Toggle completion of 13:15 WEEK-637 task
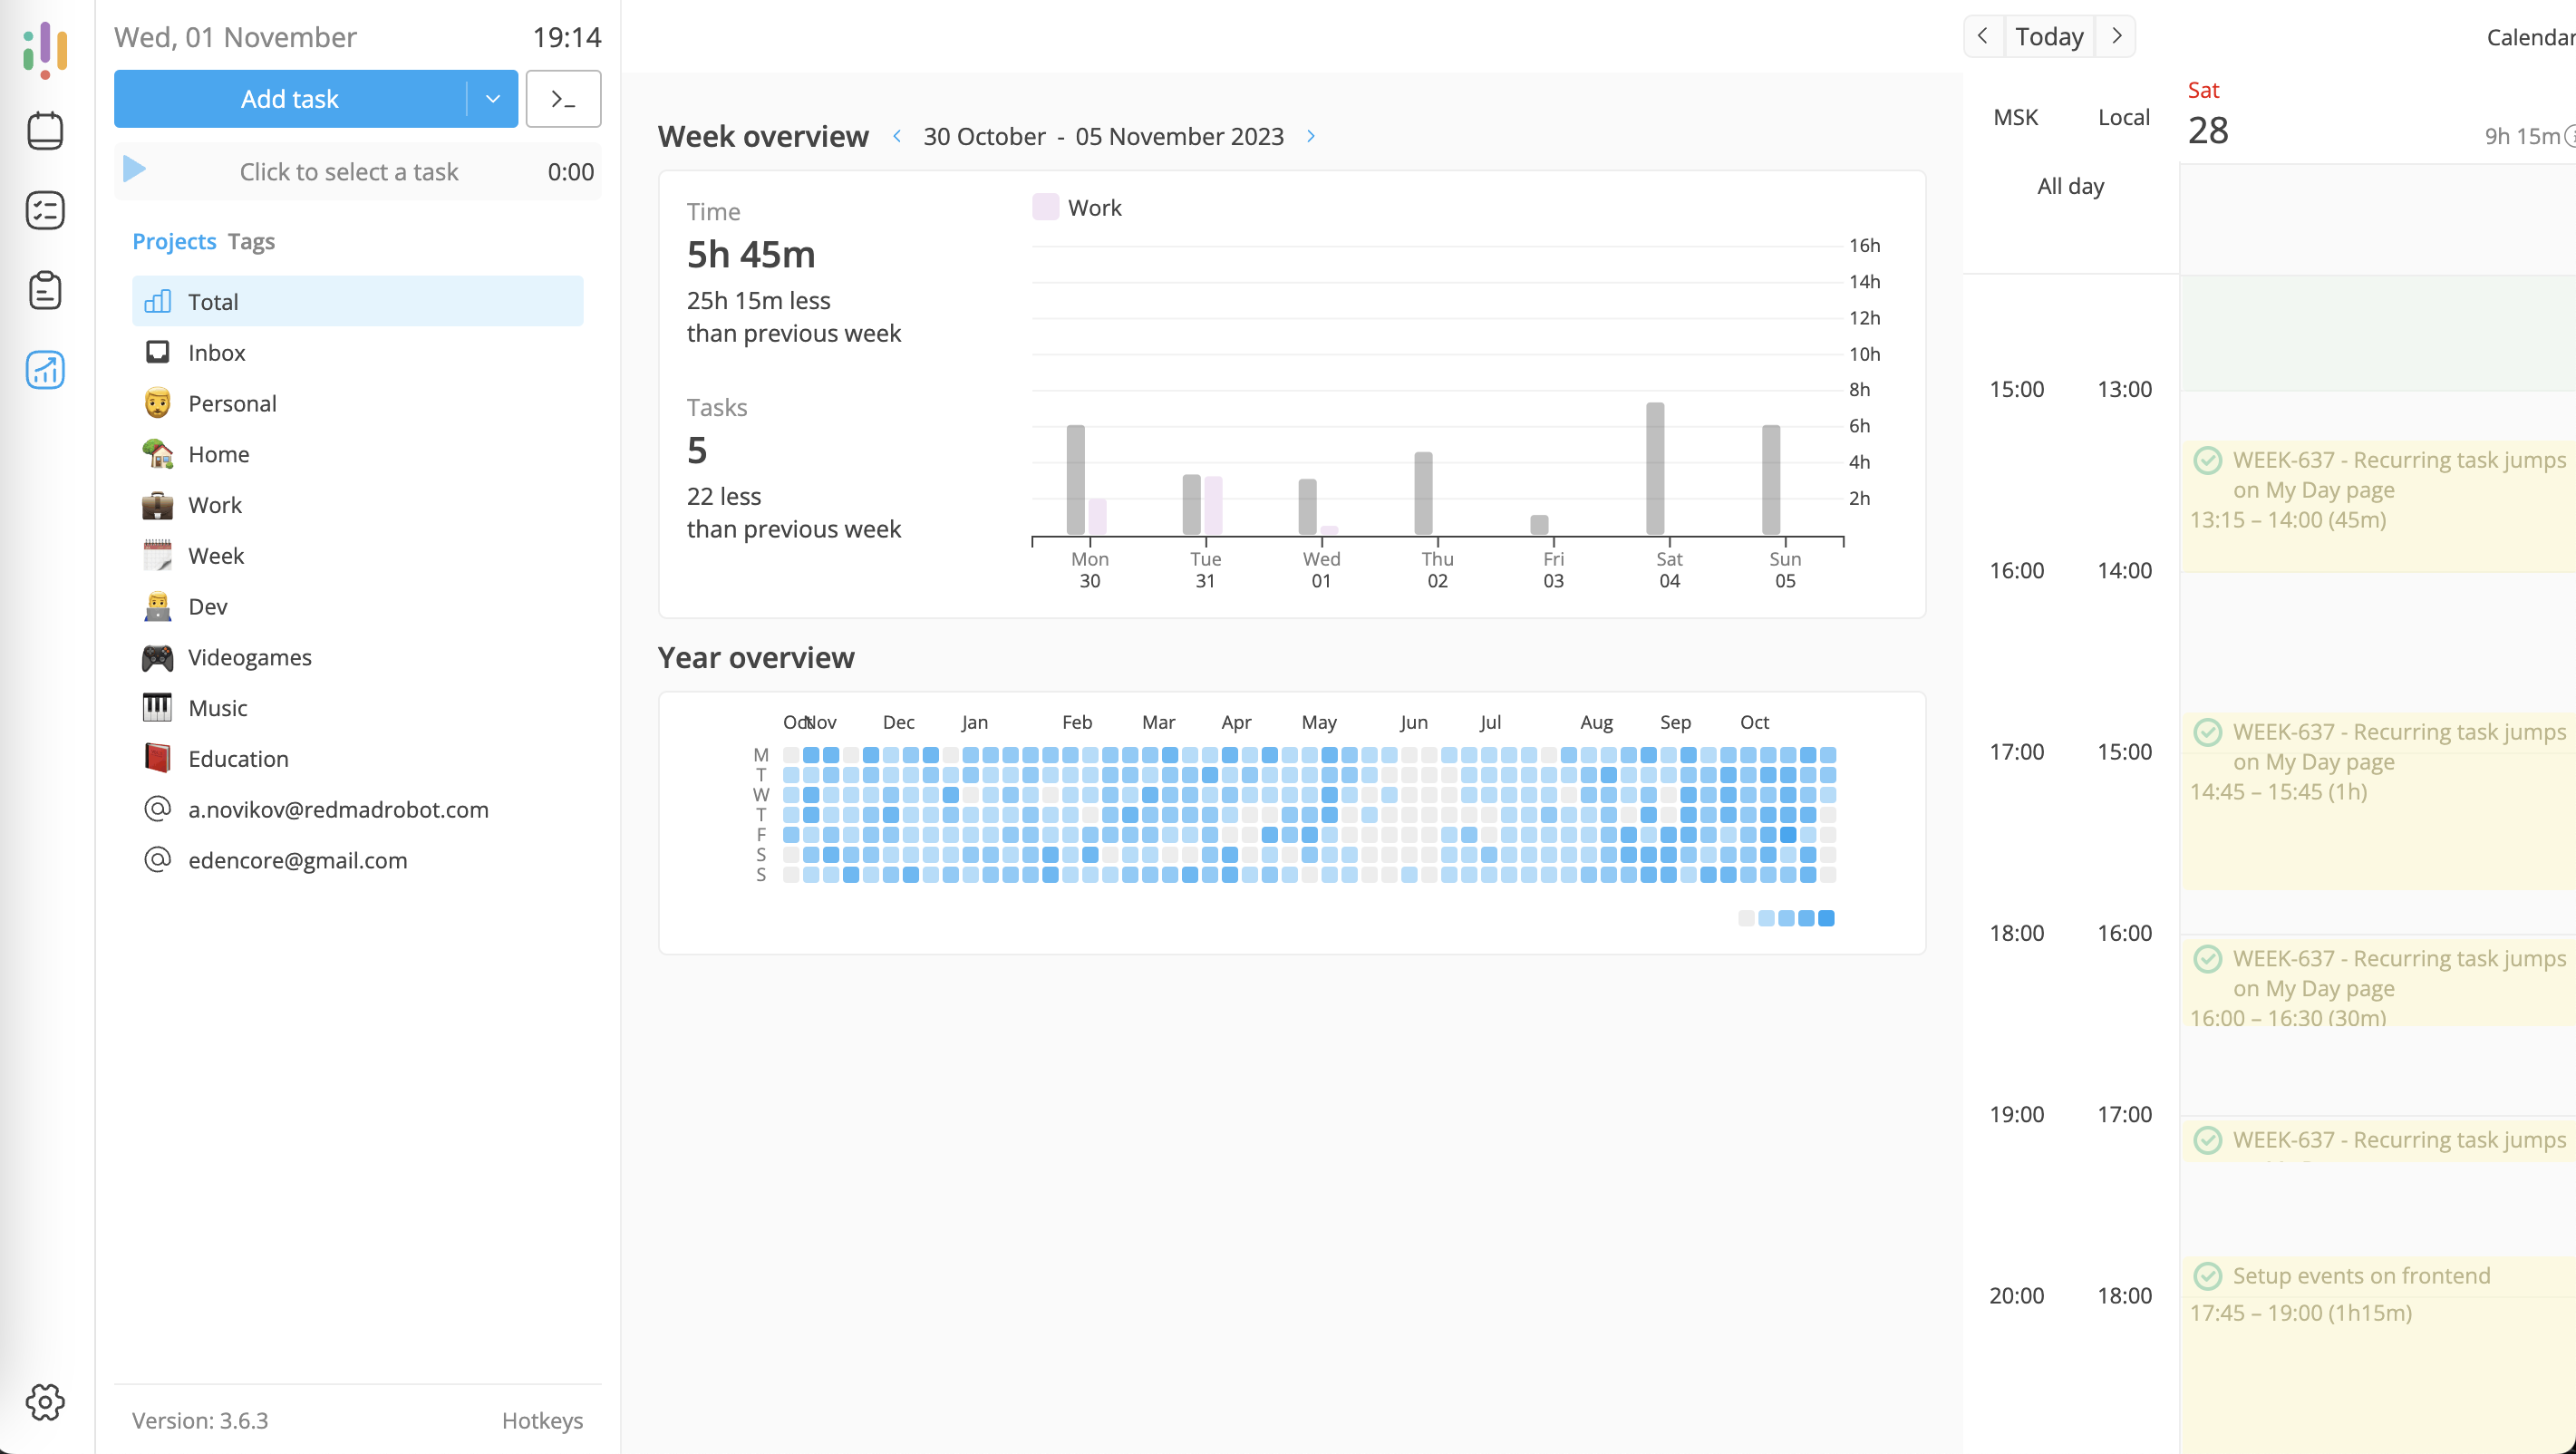Screen dimensions: 2576x1454 pyautogui.click(x=2207, y=460)
